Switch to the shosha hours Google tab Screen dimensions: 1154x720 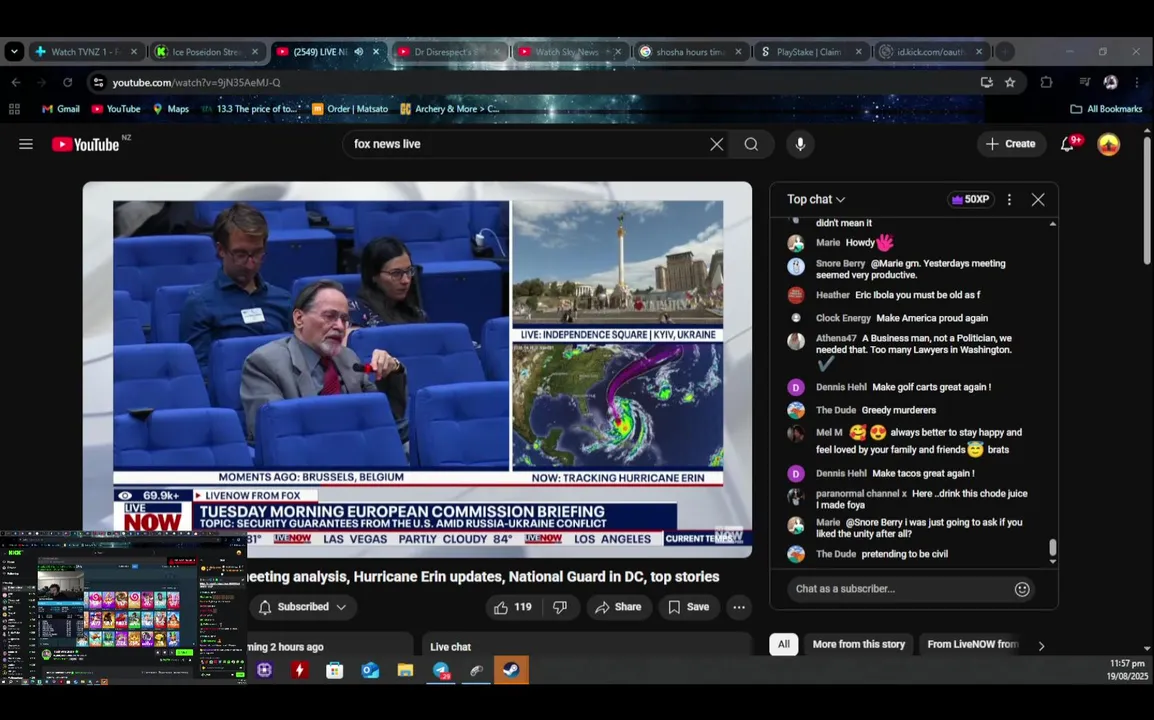coord(690,52)
